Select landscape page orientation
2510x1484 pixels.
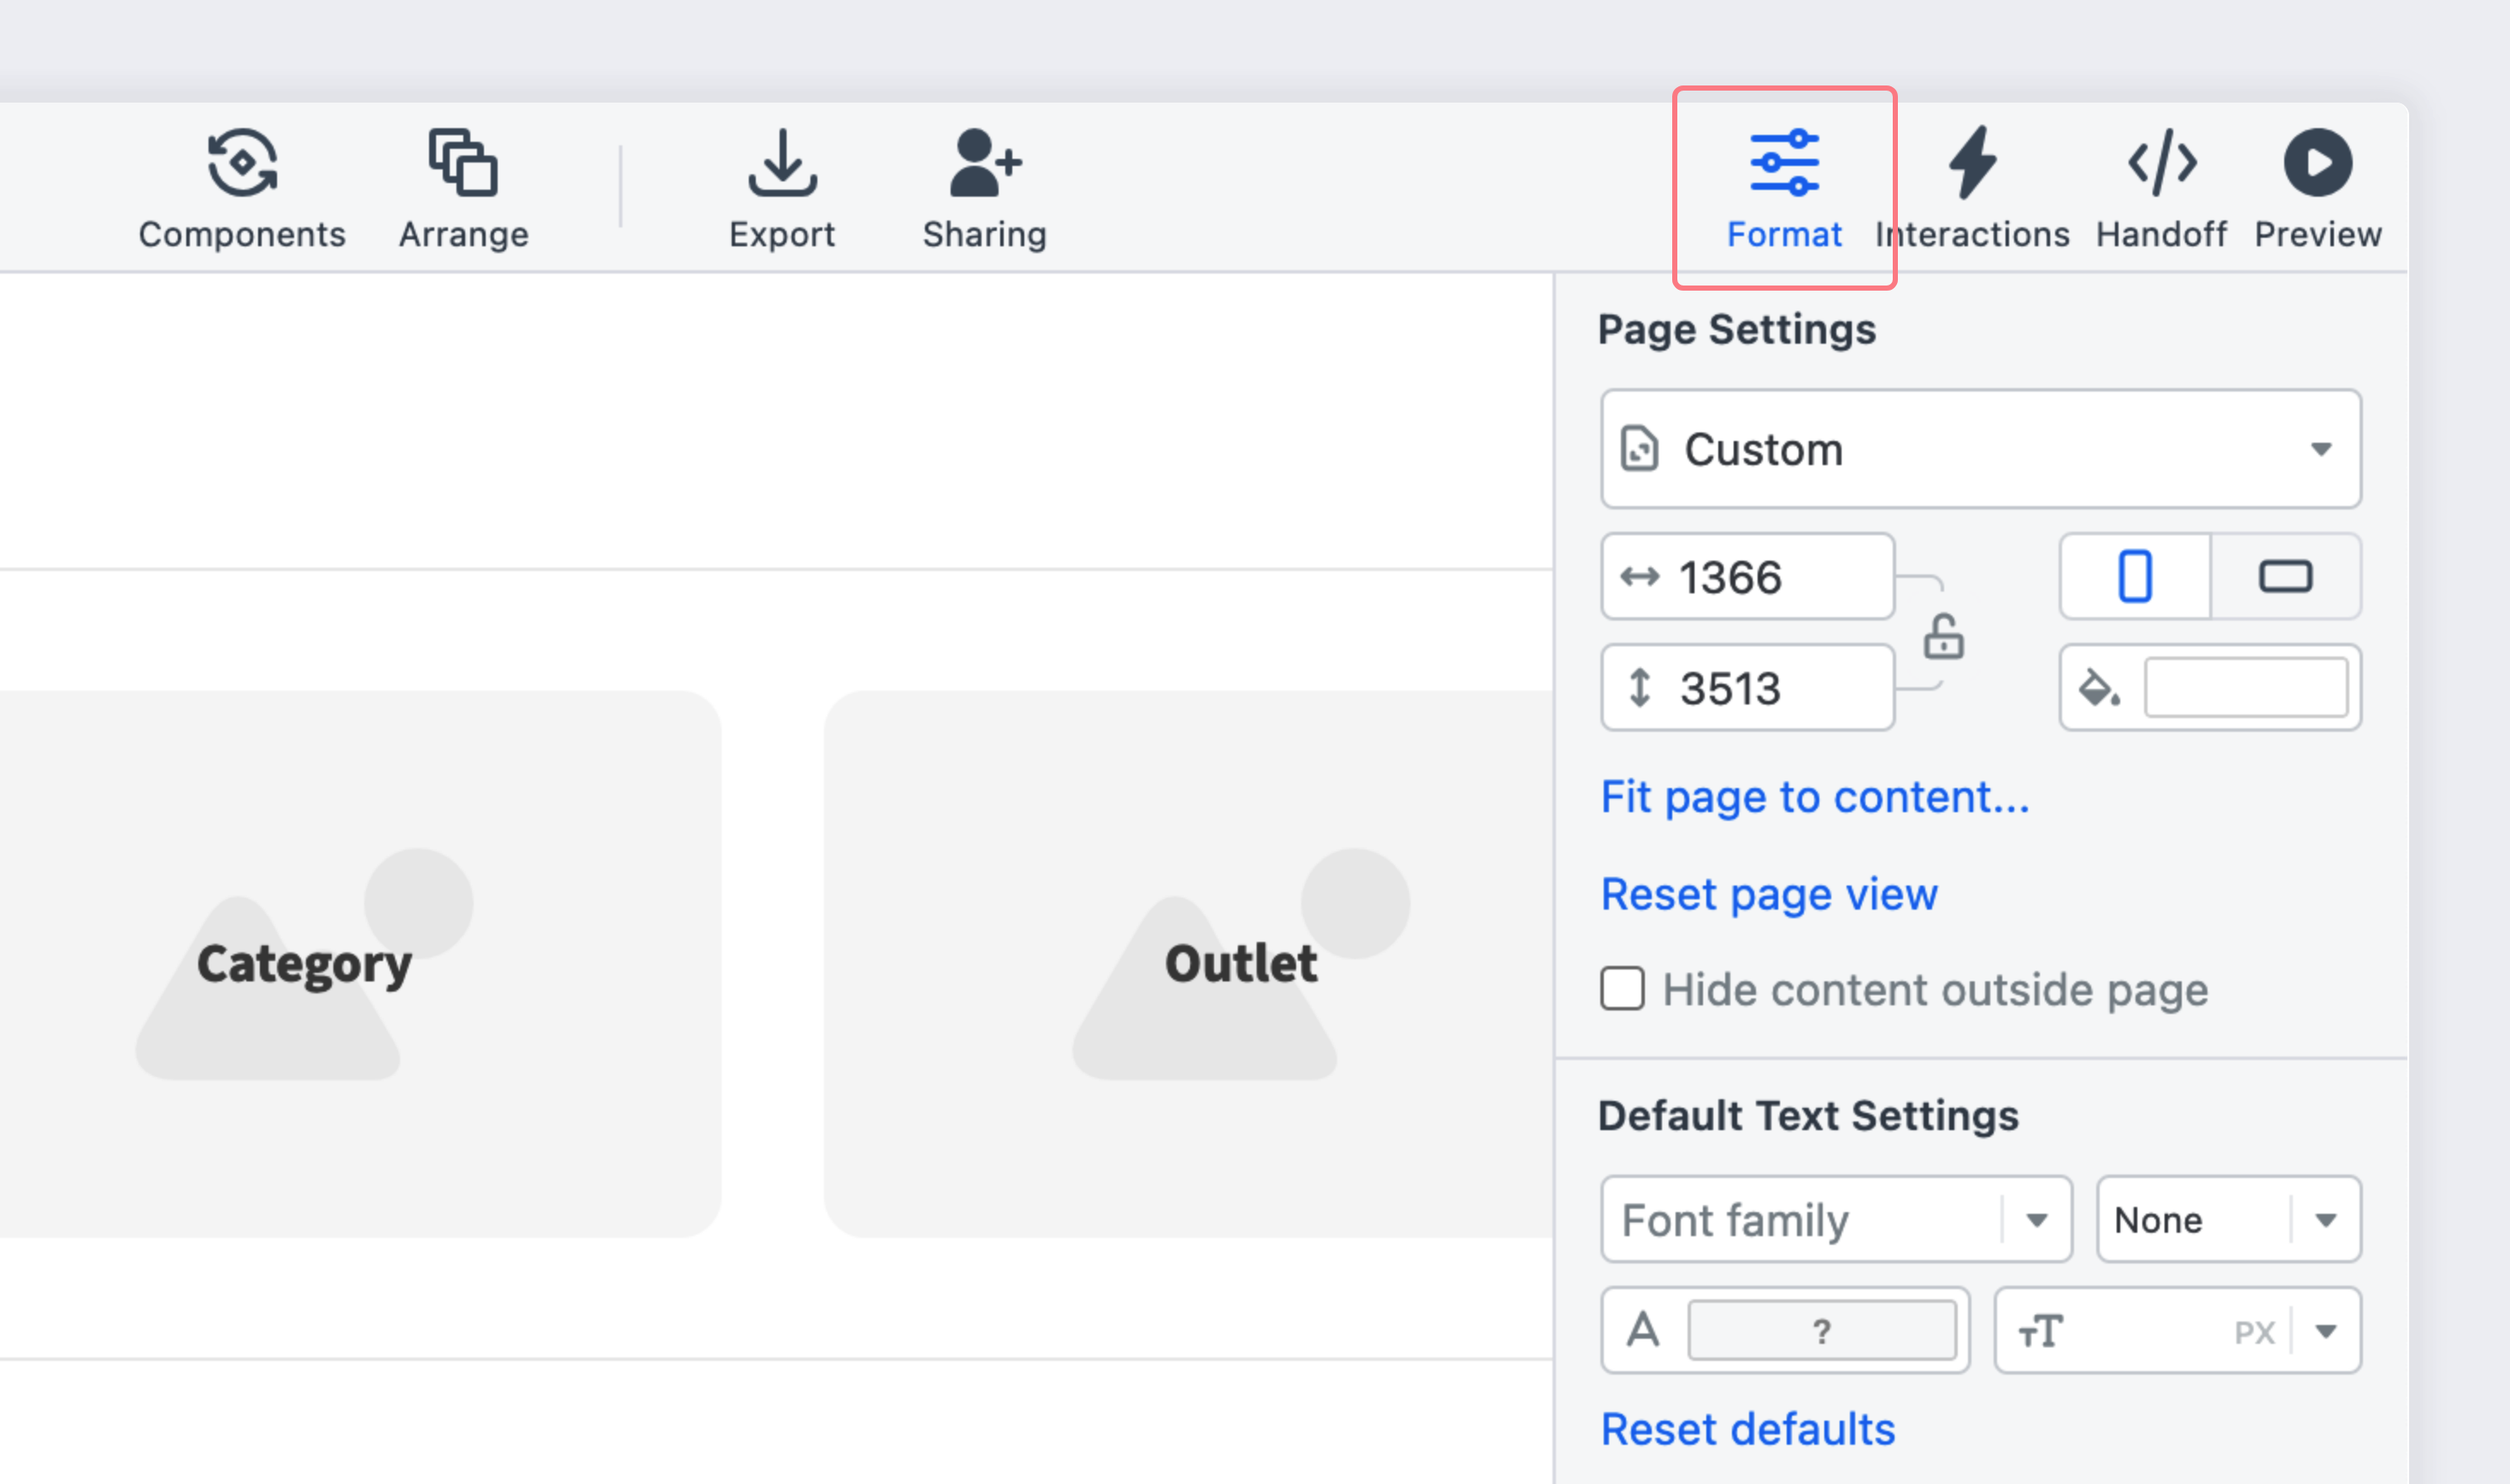2285,577
